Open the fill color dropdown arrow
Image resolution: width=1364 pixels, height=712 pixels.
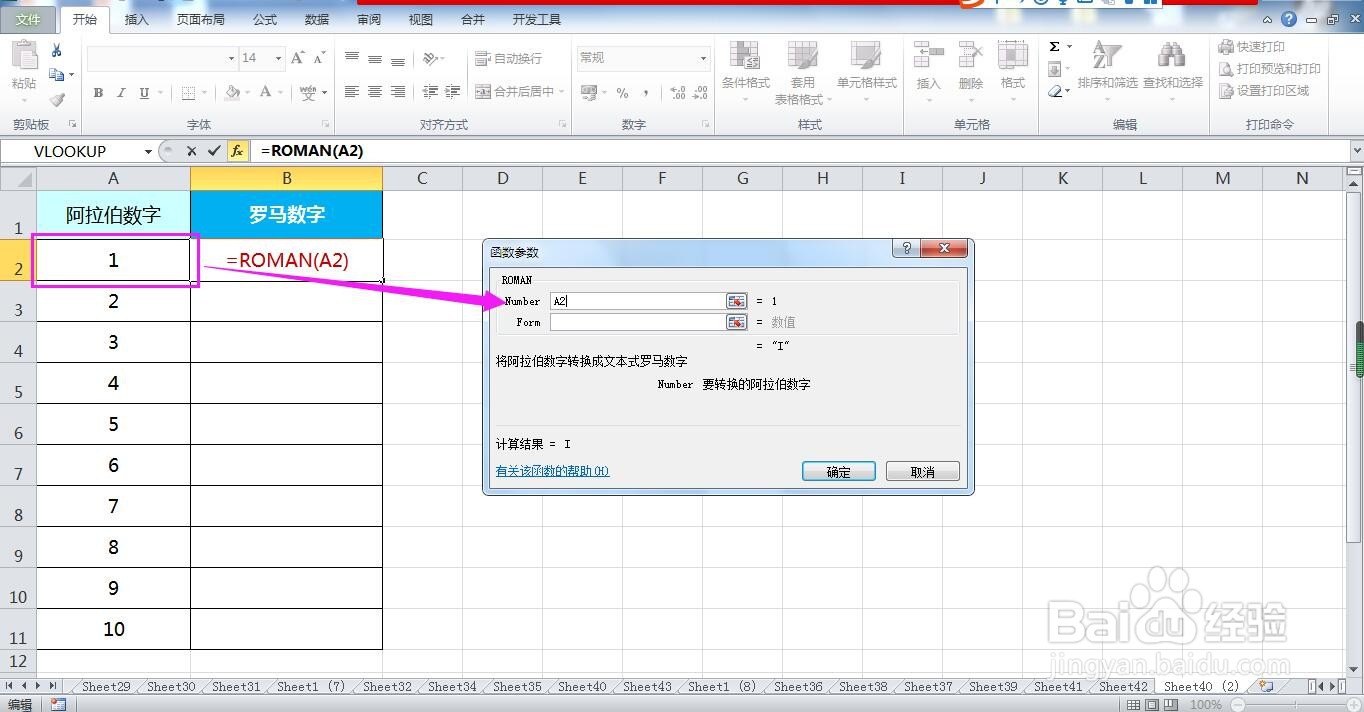pyautogui.click(x=248, y=93)
